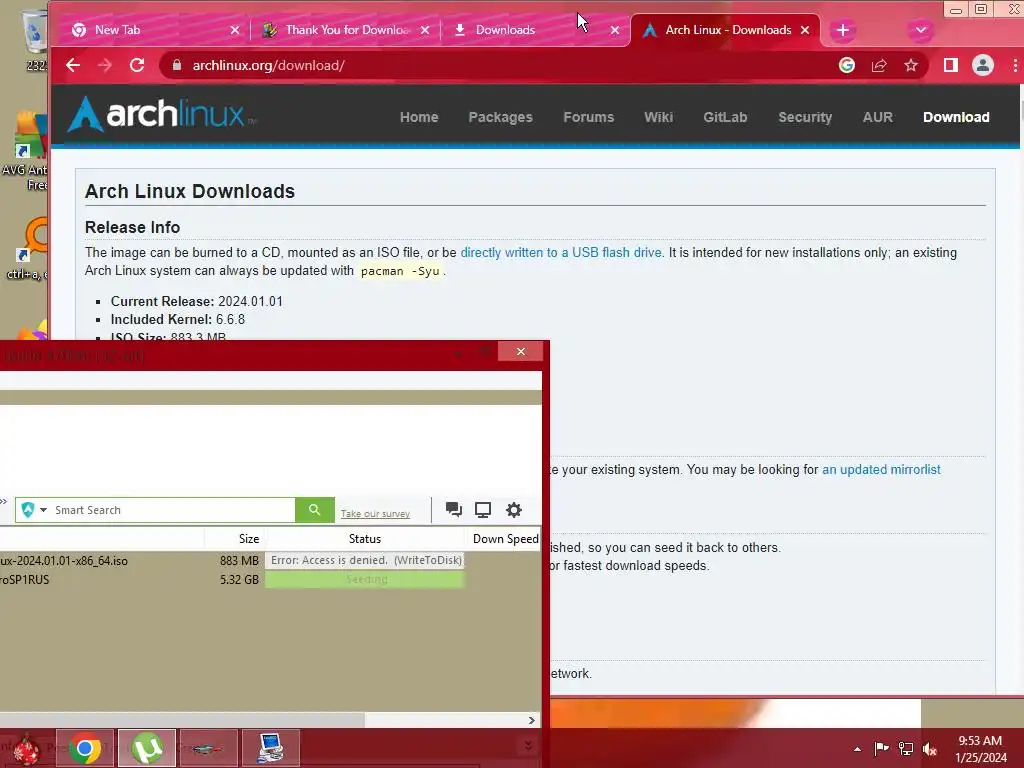Switch to the Thank You for Download tab

click(346, 30)
